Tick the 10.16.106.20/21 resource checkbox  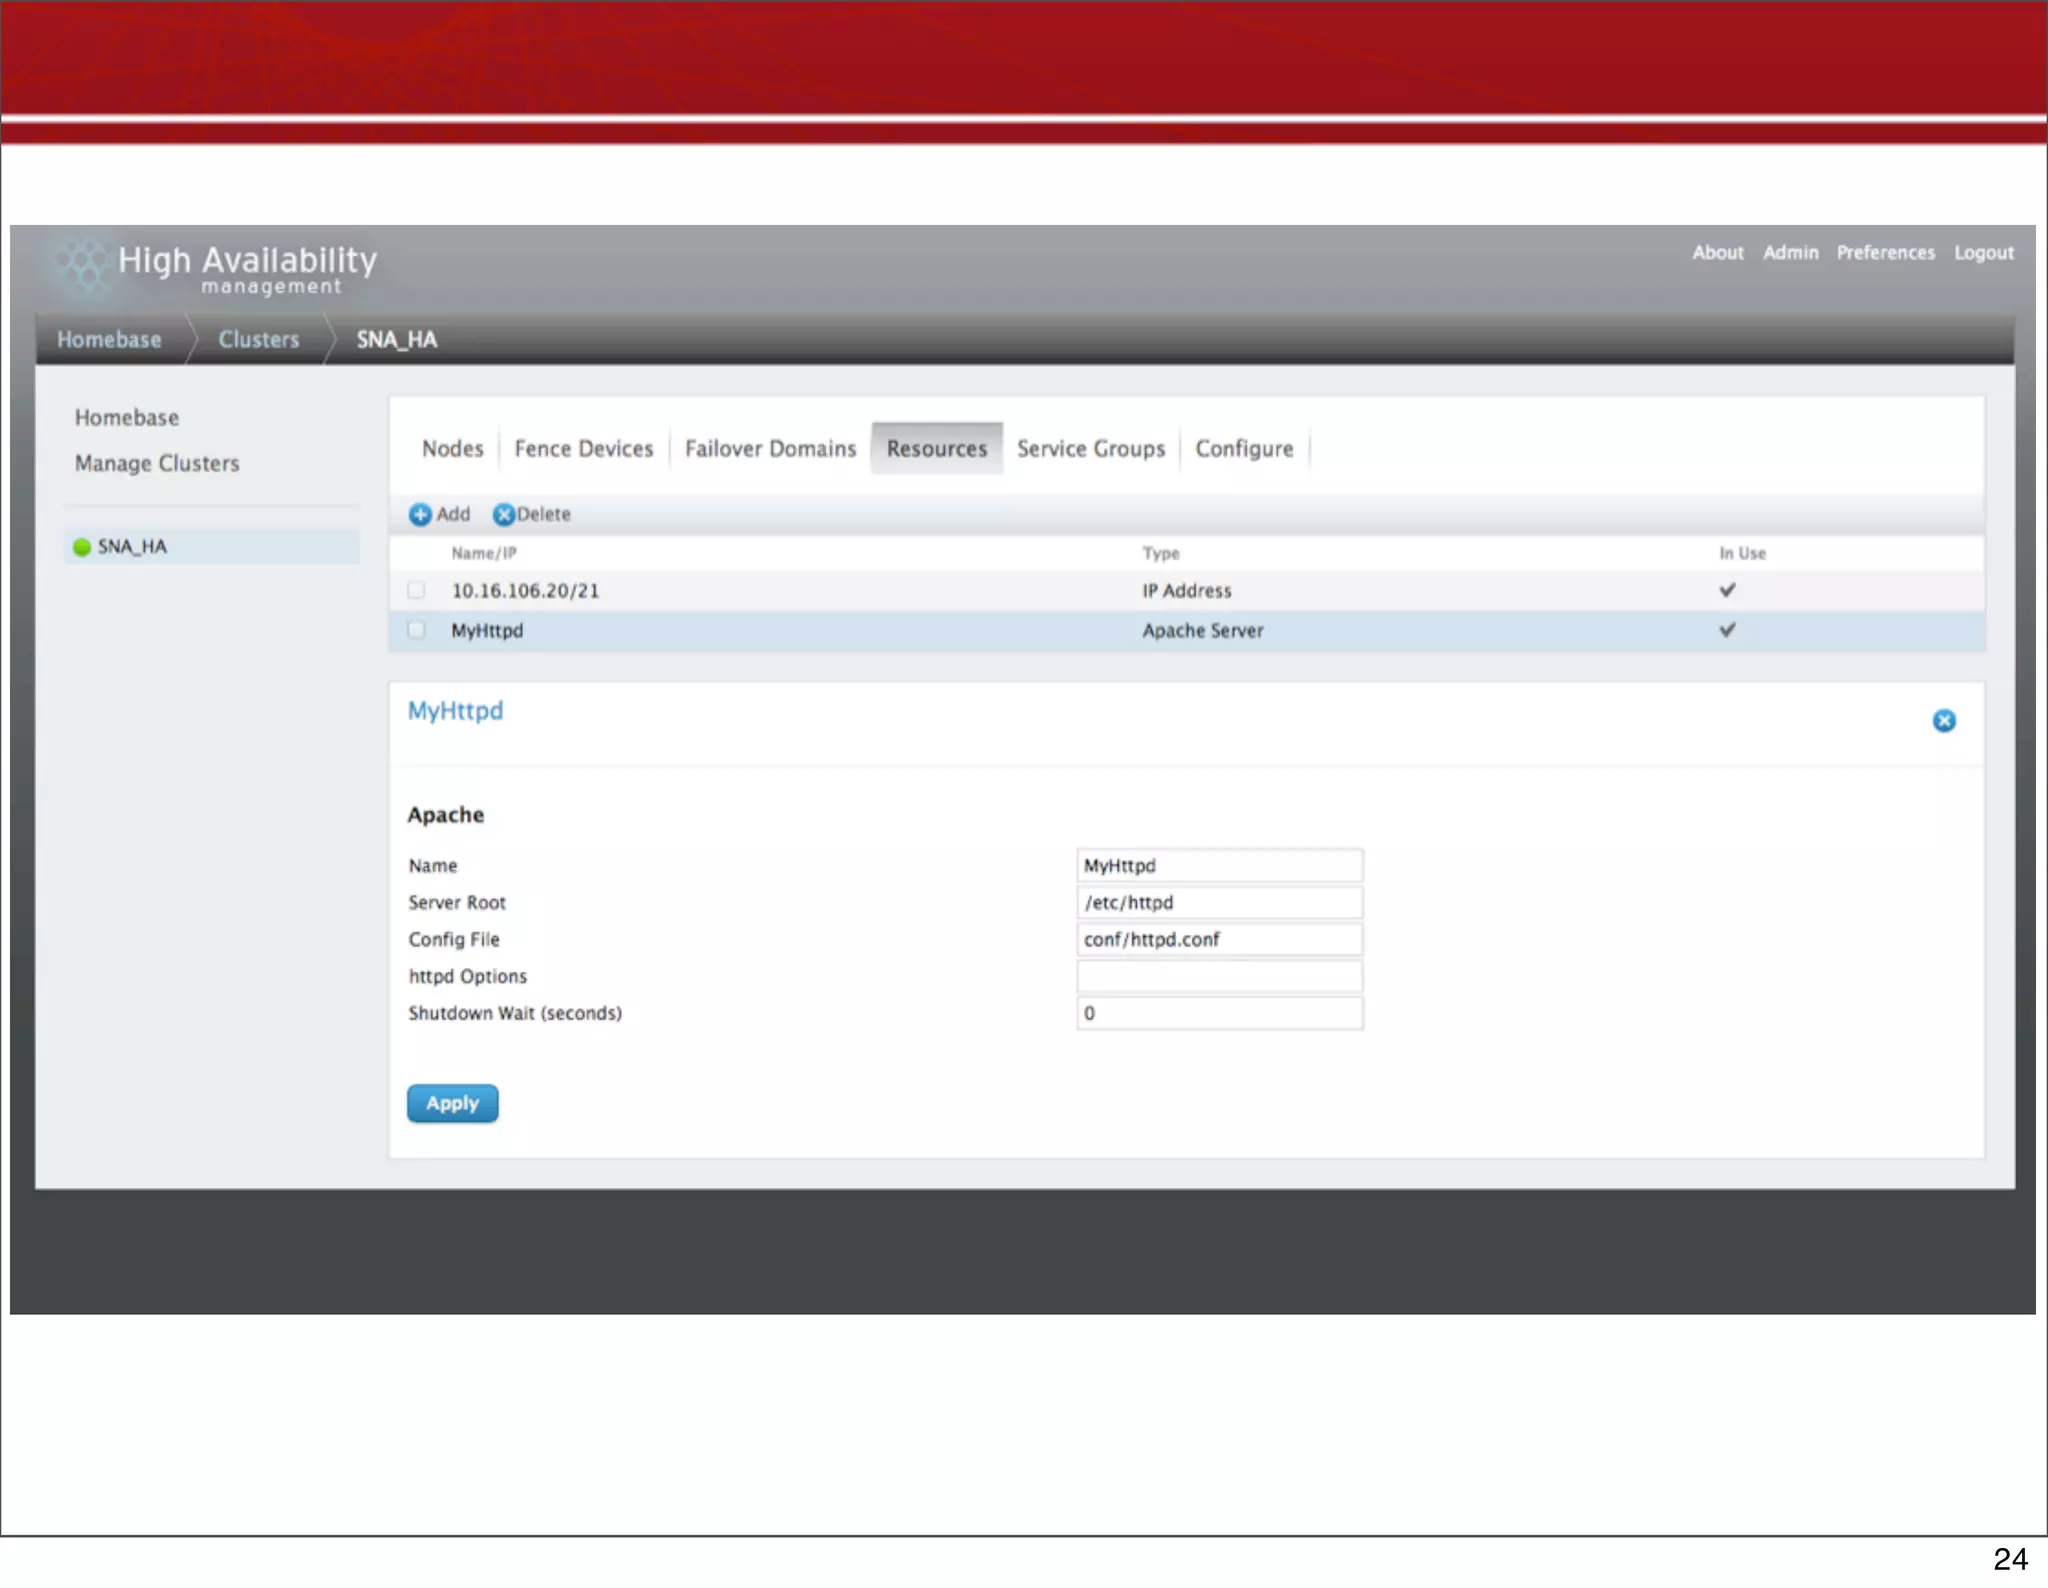[416, 590]
